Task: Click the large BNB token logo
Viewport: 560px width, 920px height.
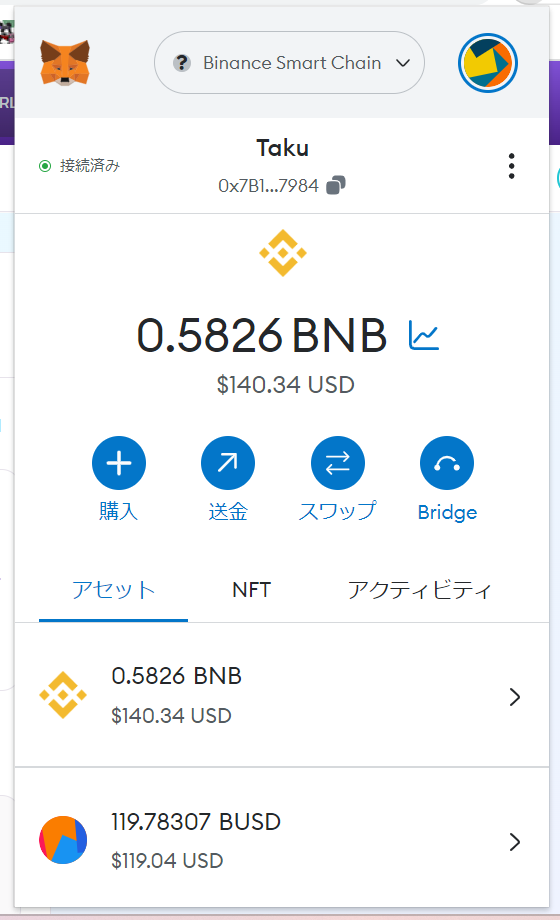Action: pos(283,253)
